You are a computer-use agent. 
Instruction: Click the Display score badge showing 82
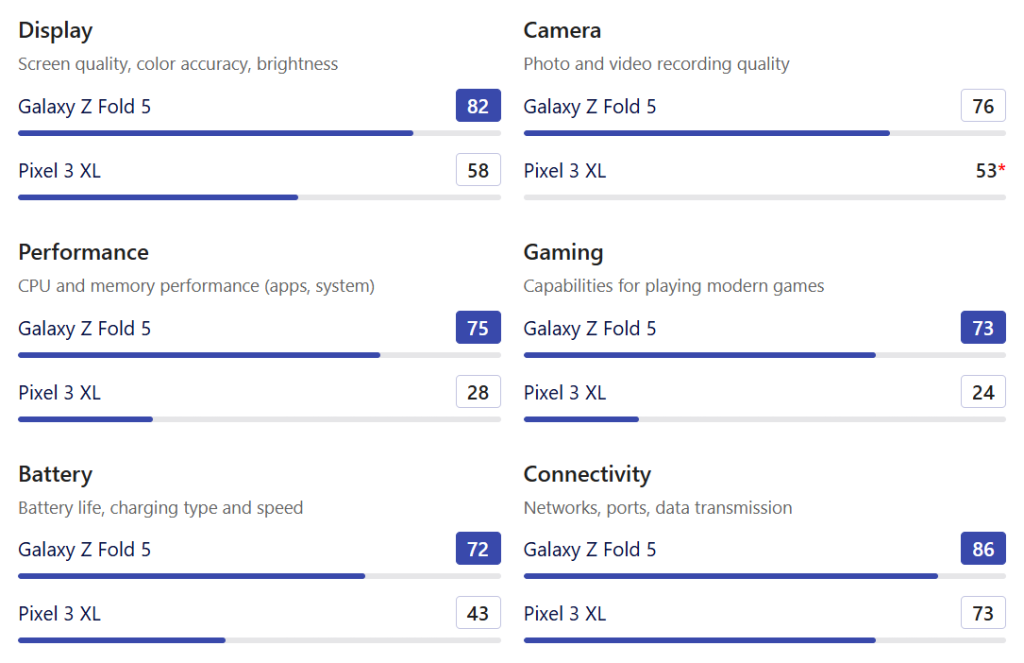tap(478, 106)
